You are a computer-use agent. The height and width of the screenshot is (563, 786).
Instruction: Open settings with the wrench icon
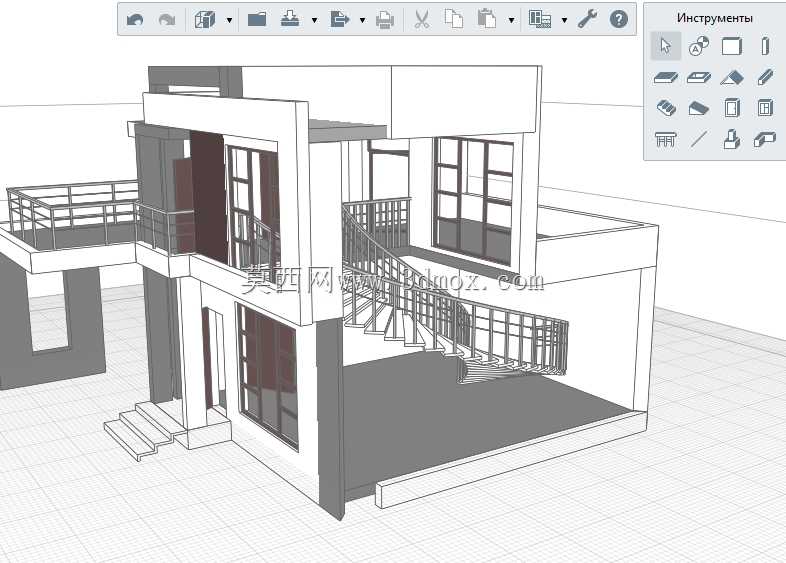tap(587, 20)
